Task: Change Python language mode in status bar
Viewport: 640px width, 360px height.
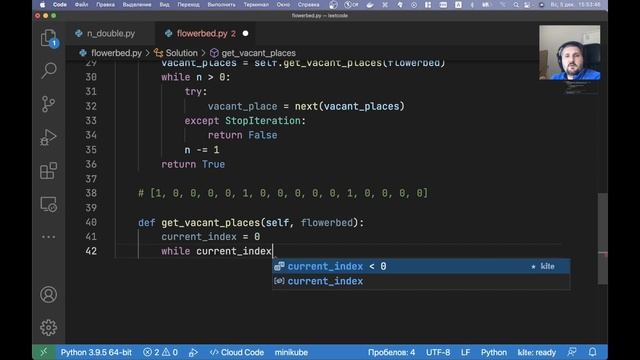Action: tap(493, 352)
